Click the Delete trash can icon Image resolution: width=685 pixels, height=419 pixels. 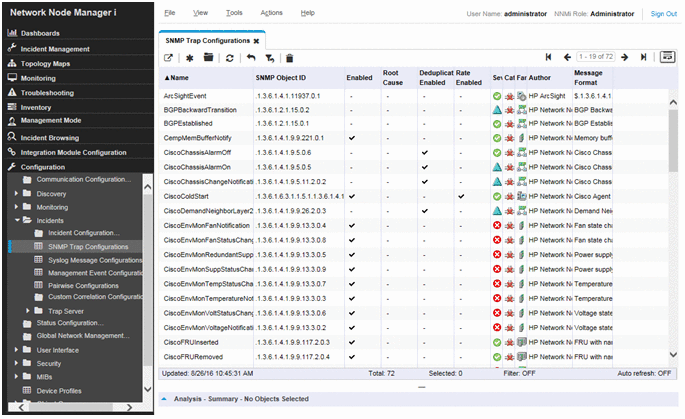289,58
